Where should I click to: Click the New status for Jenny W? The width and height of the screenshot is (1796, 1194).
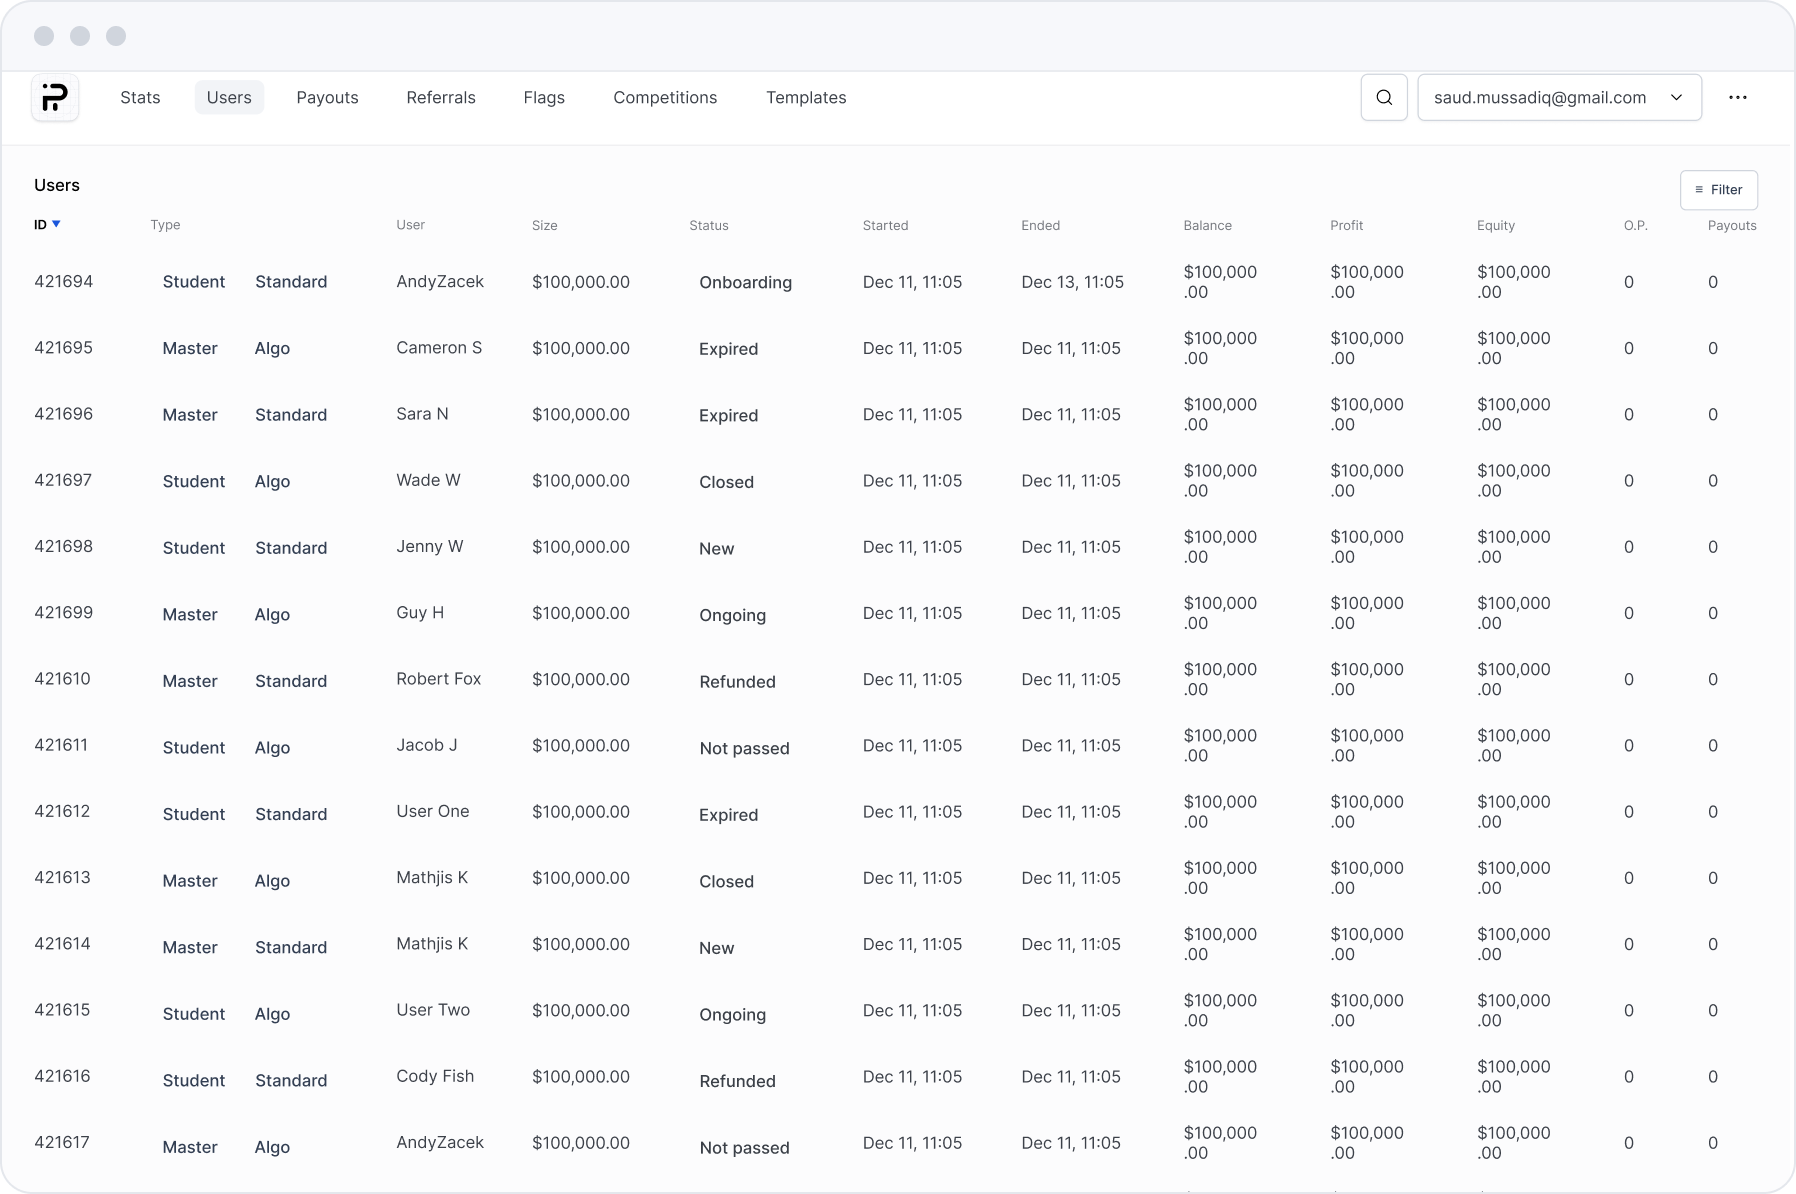click(716, 548)
